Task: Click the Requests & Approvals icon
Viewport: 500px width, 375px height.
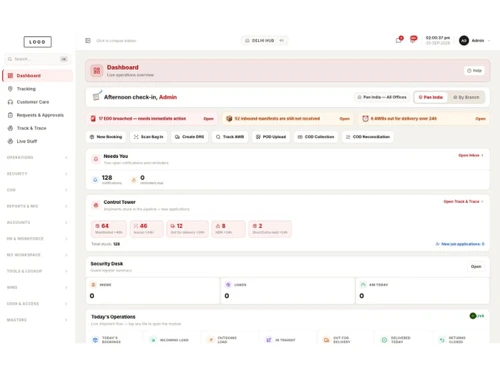Action: tap(10, 115)
